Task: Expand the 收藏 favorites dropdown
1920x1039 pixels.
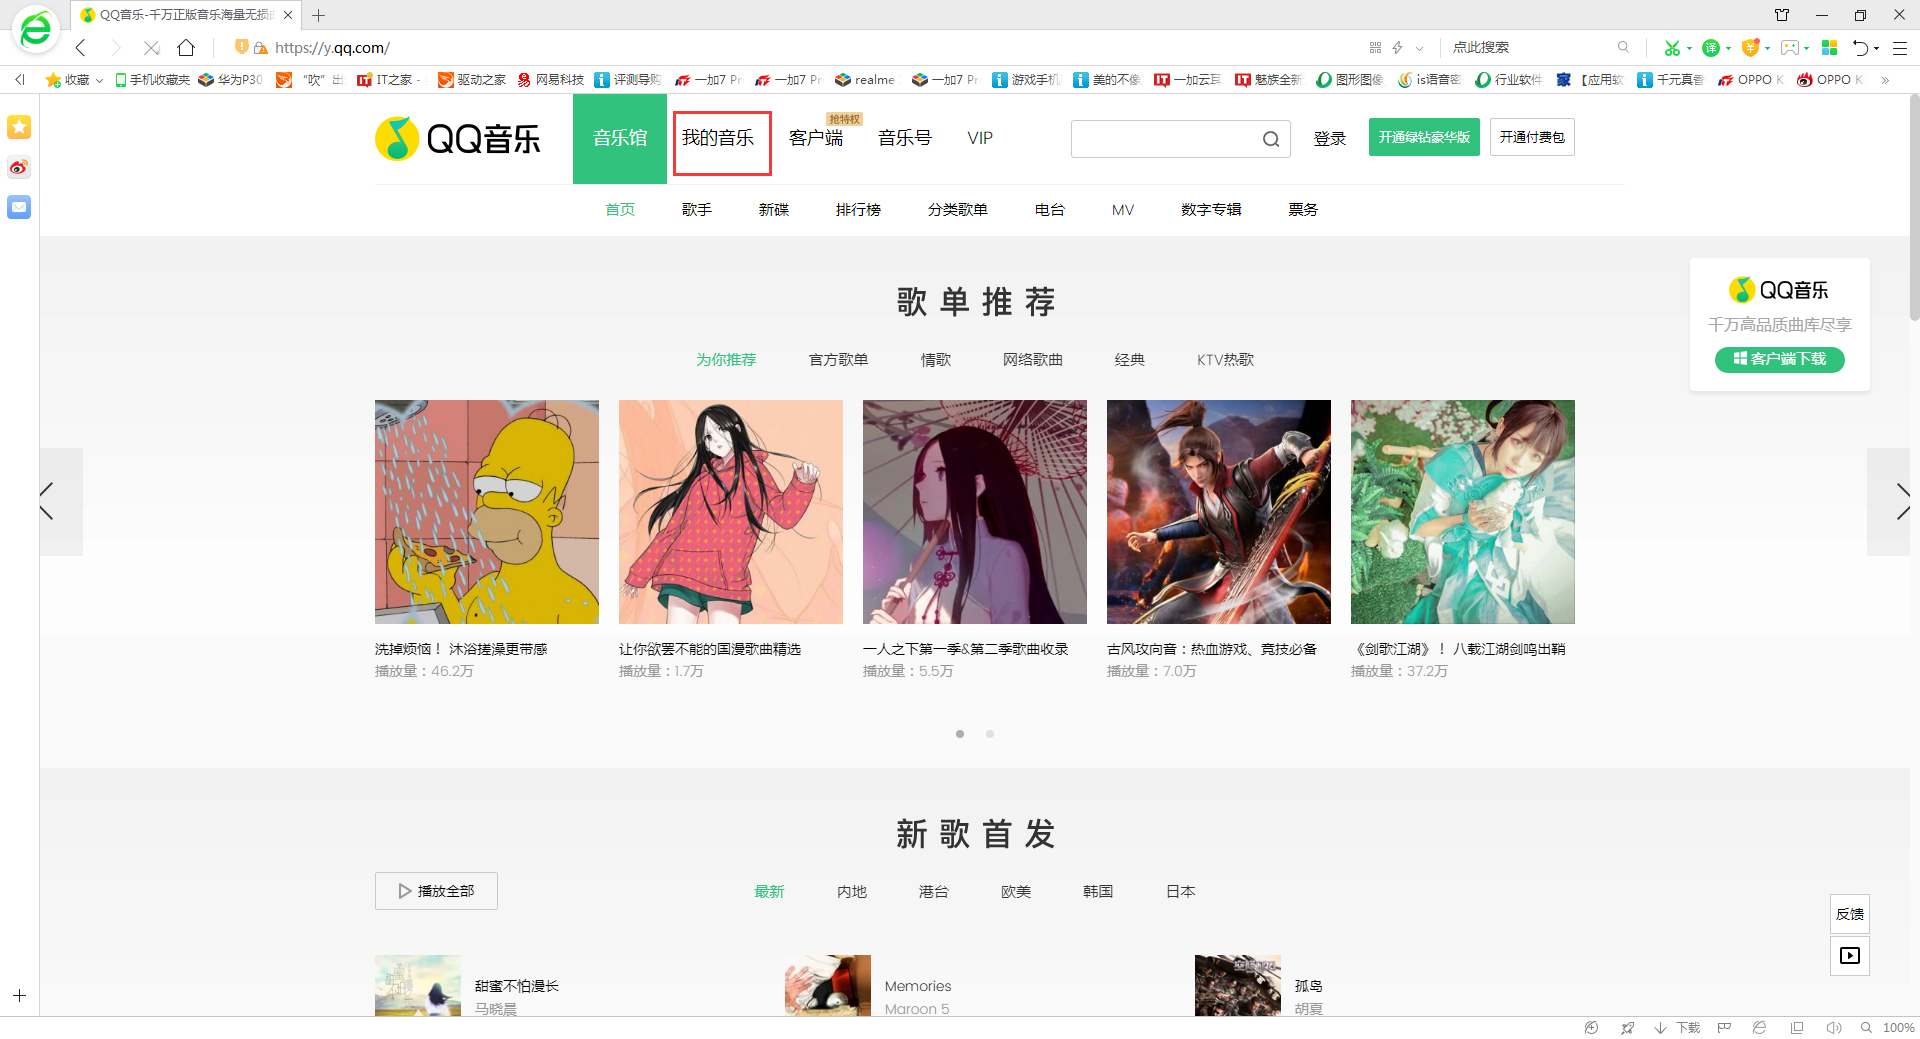Action: tap(98, 79)
